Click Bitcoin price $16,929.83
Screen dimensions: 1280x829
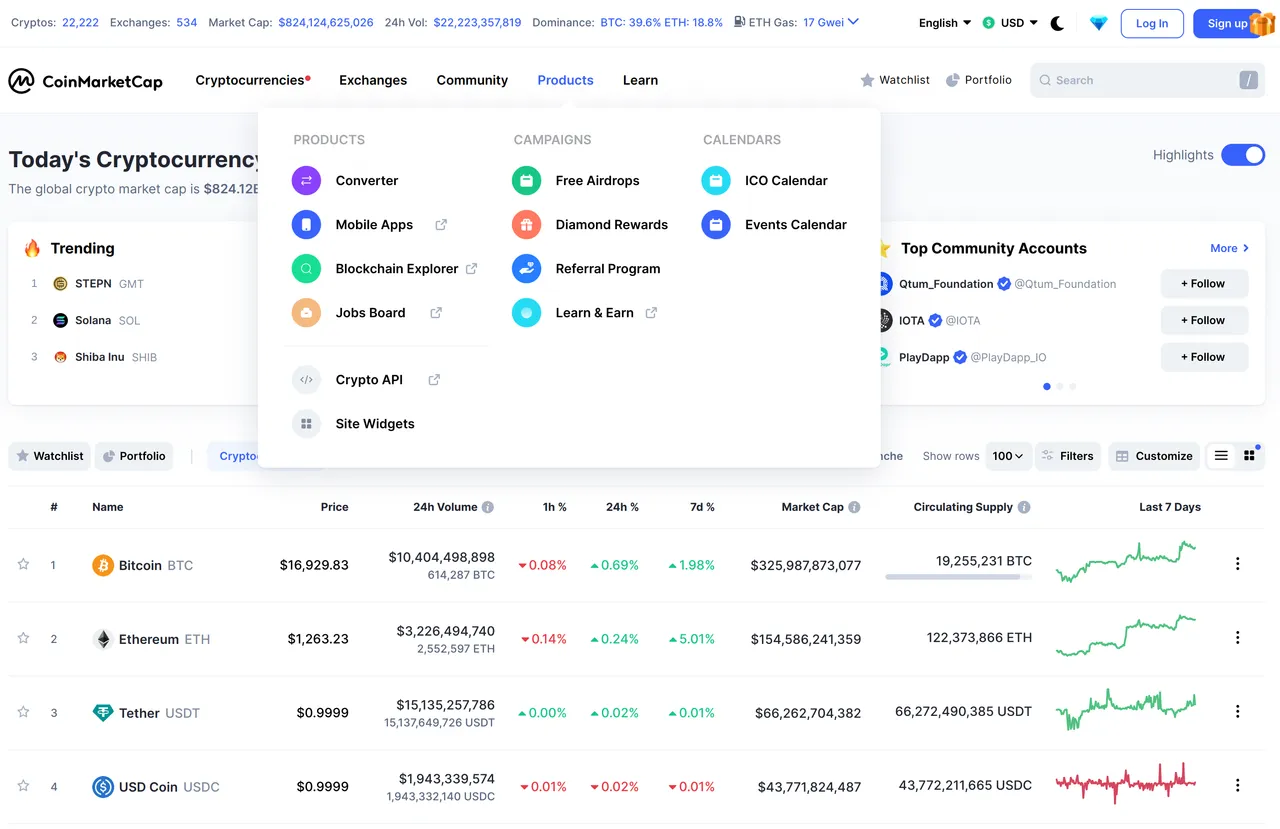(314, 565)
